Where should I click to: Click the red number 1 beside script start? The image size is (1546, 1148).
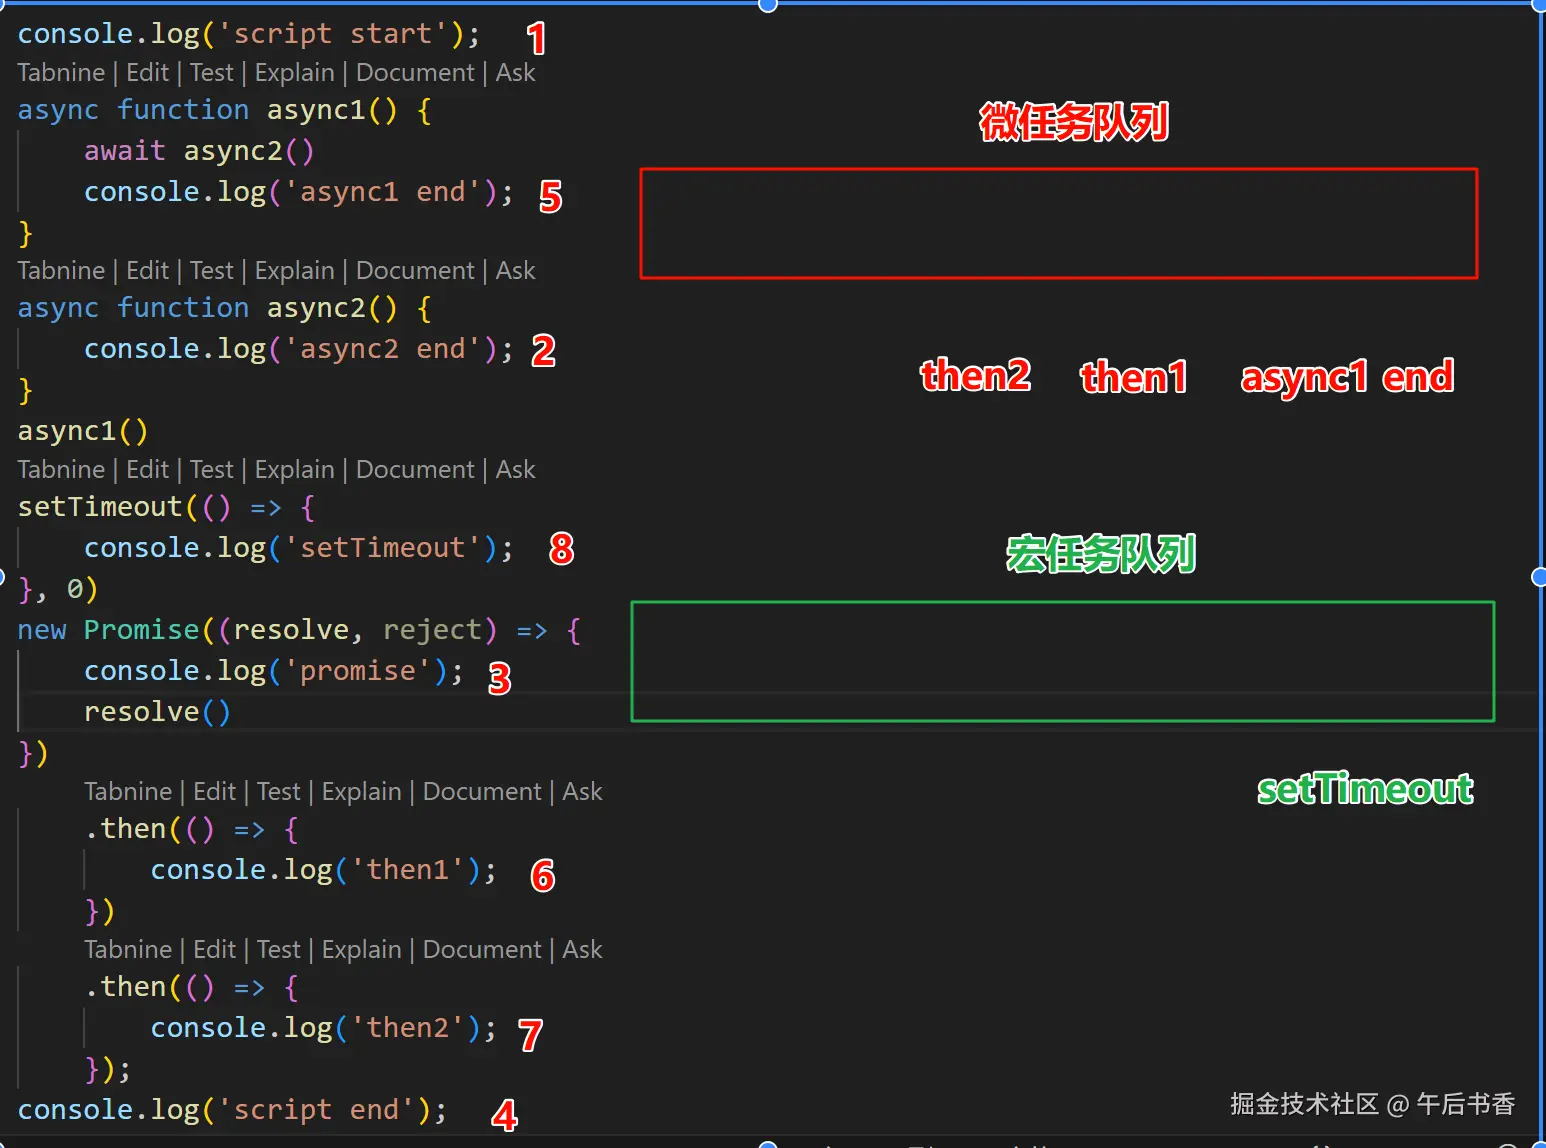tap(537, 38)
